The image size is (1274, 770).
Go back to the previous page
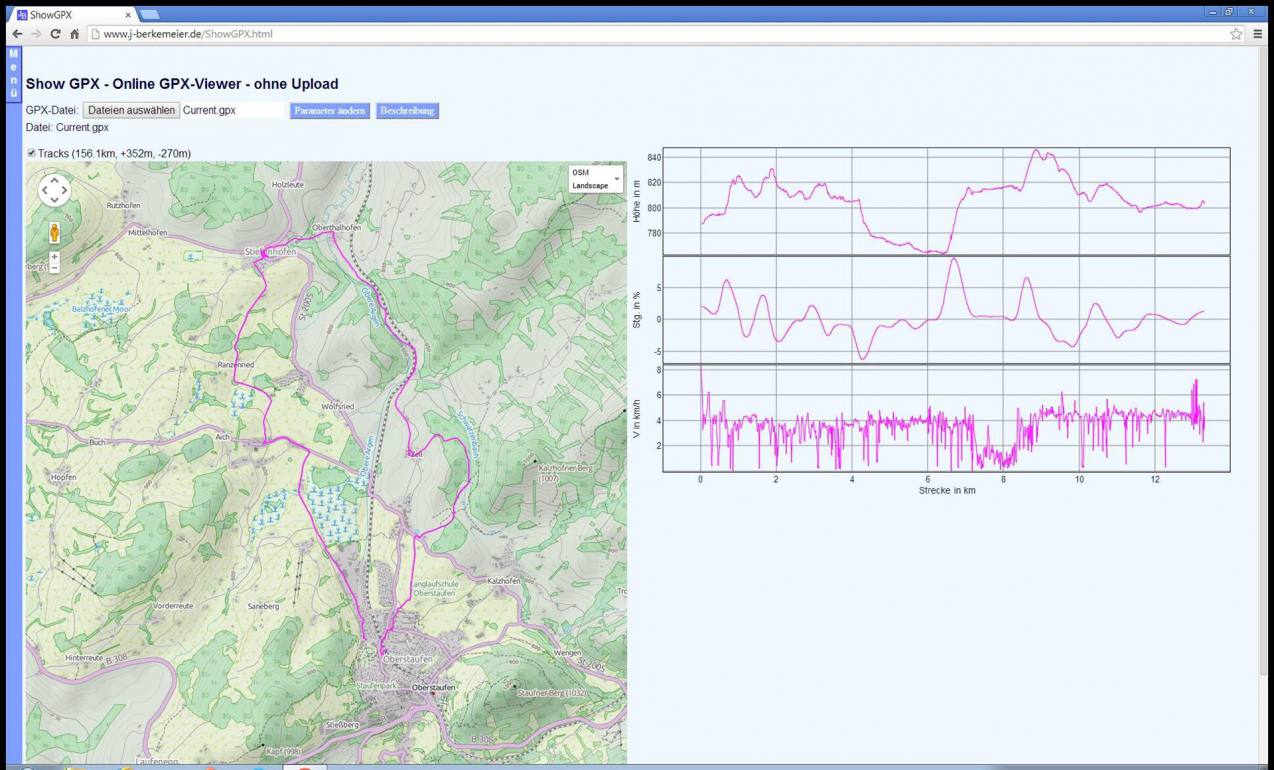tap(17, 34)
